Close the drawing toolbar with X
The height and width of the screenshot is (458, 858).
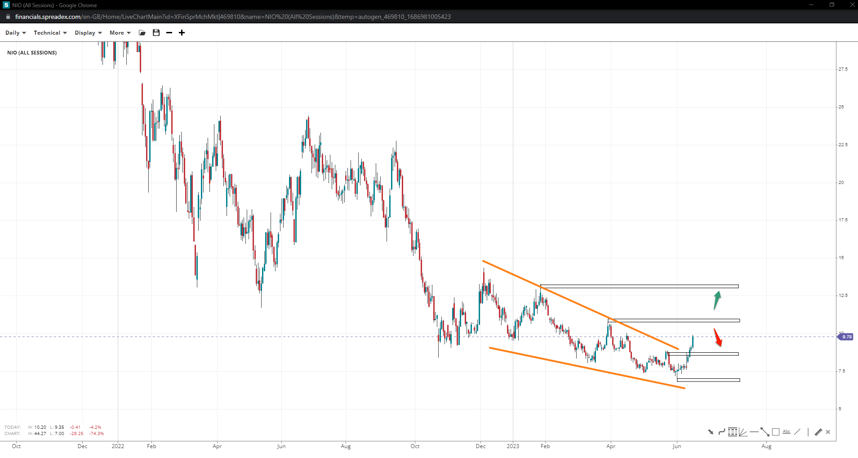click(828, 432)
